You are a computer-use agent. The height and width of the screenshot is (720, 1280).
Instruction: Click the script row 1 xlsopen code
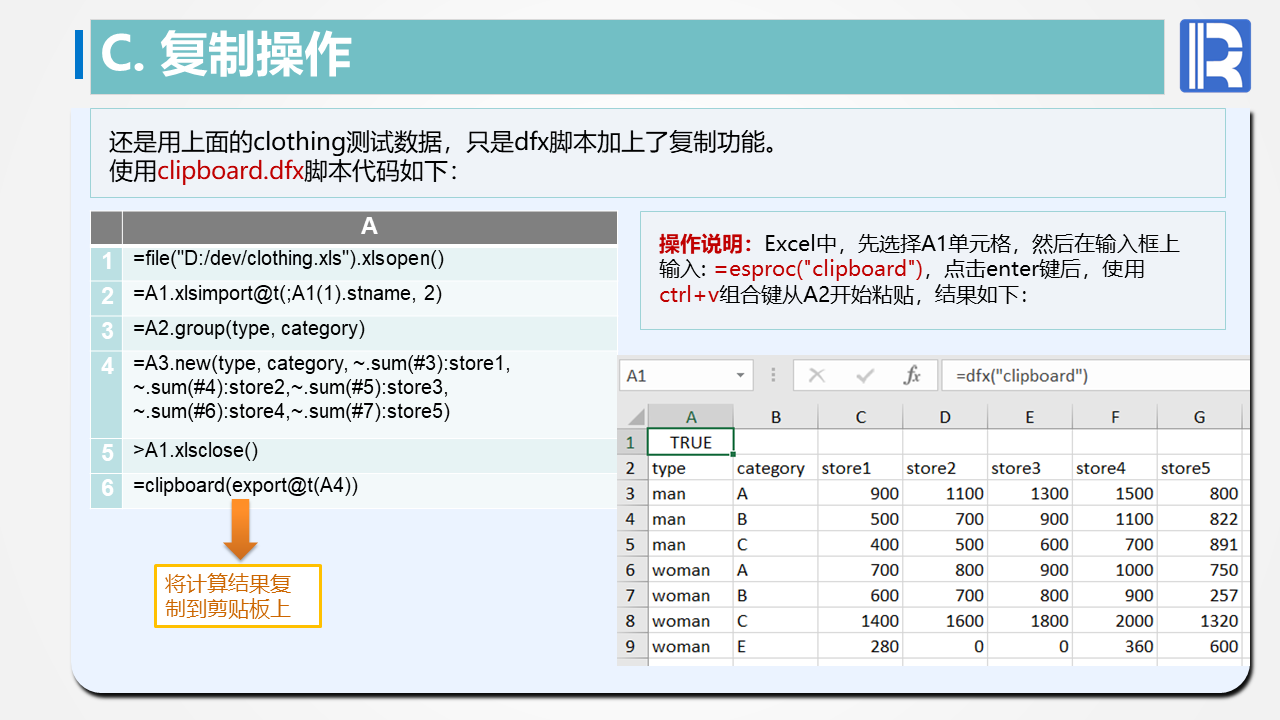(288, 259)
